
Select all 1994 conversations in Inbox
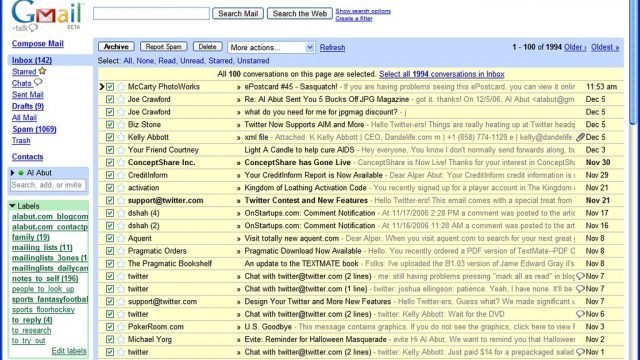click(x=442, y=74)
